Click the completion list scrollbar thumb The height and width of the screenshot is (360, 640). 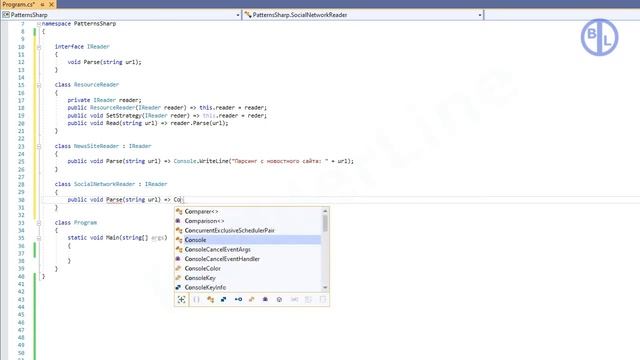pyautogui.click(x=325, y=224)
